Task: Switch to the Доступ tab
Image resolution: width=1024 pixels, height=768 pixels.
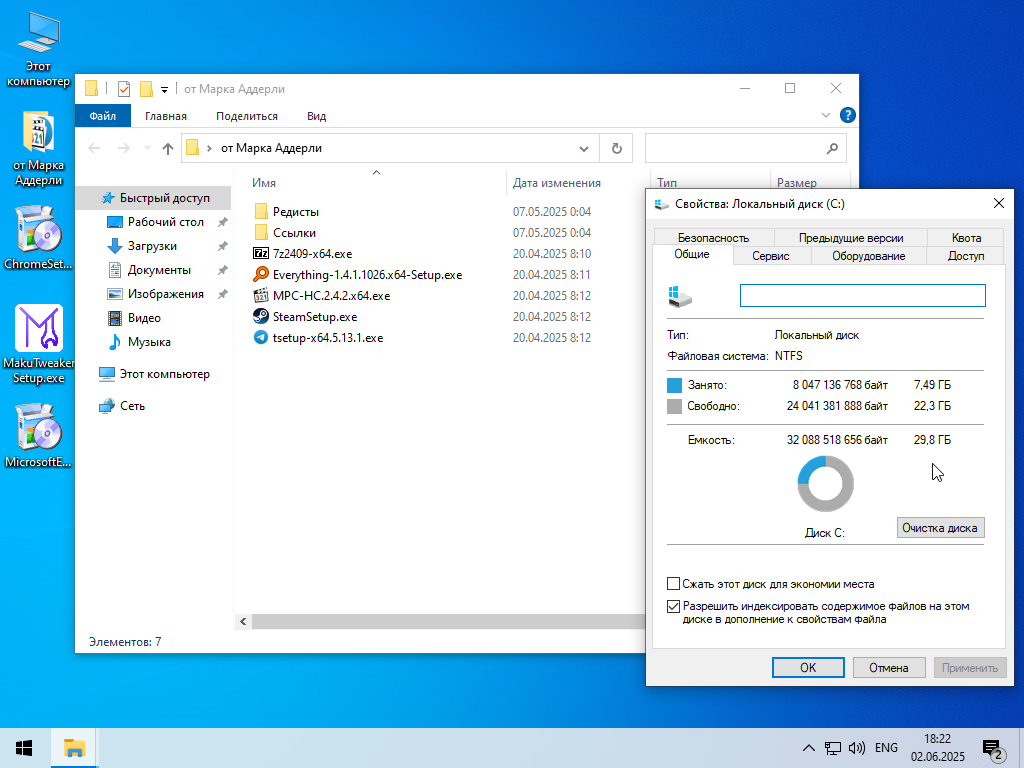Action: click(x=966, y=255)
